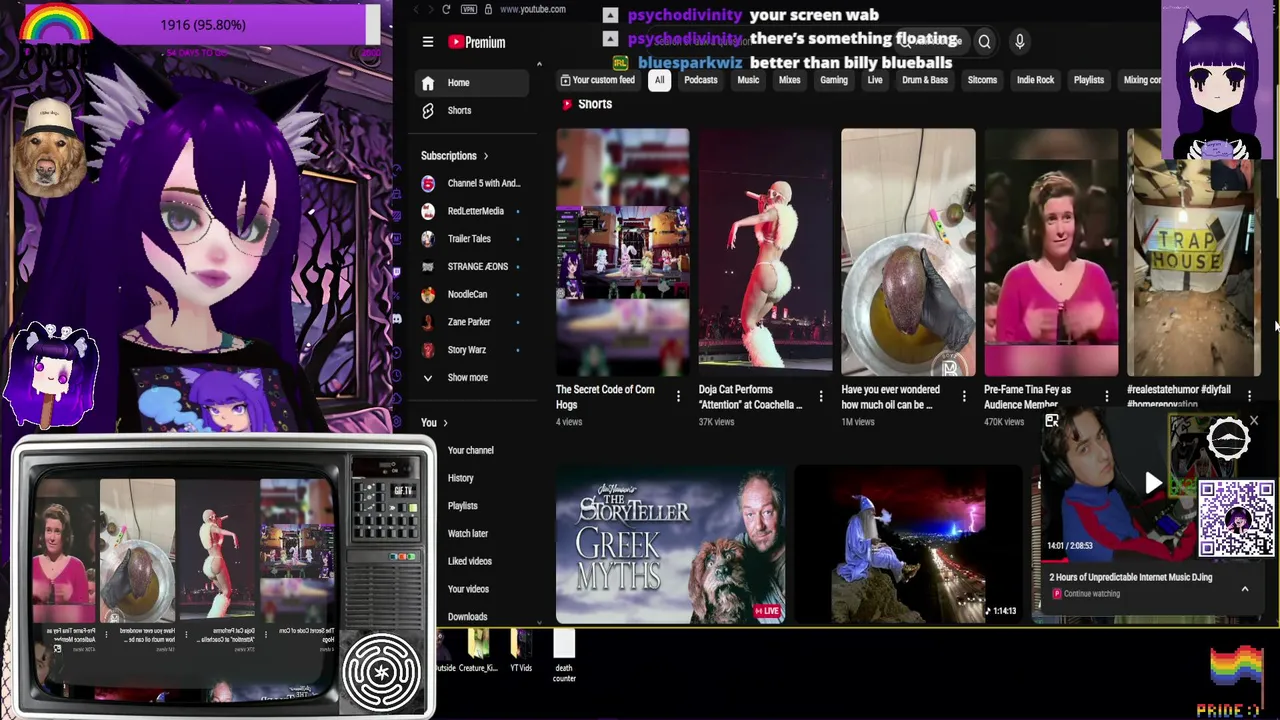This screenshot has width=1280, height=720.
Task: Open options for The Secret Code of Corn Hogs
Action: click(x=678, y=397)
